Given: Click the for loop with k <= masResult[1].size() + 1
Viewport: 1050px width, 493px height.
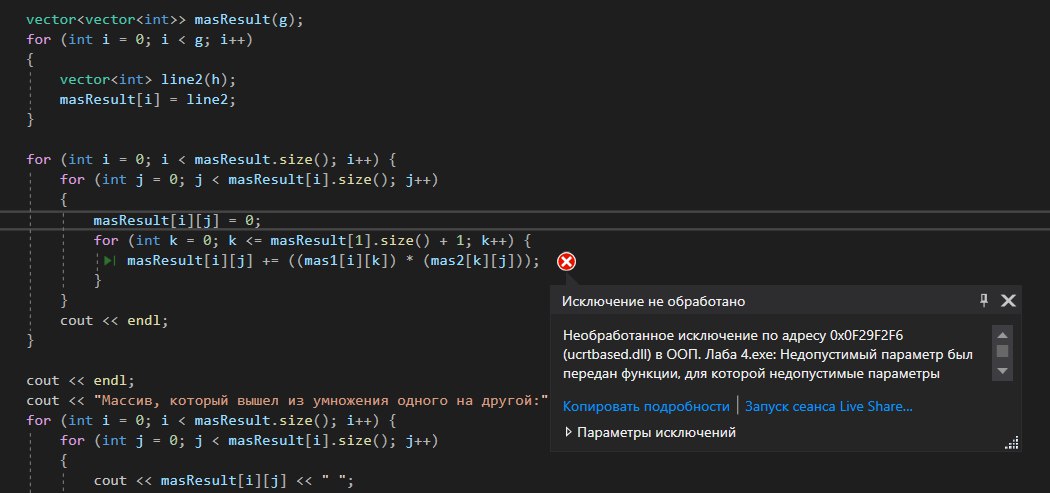Looking at the screenshot, I should click(312, 240).
